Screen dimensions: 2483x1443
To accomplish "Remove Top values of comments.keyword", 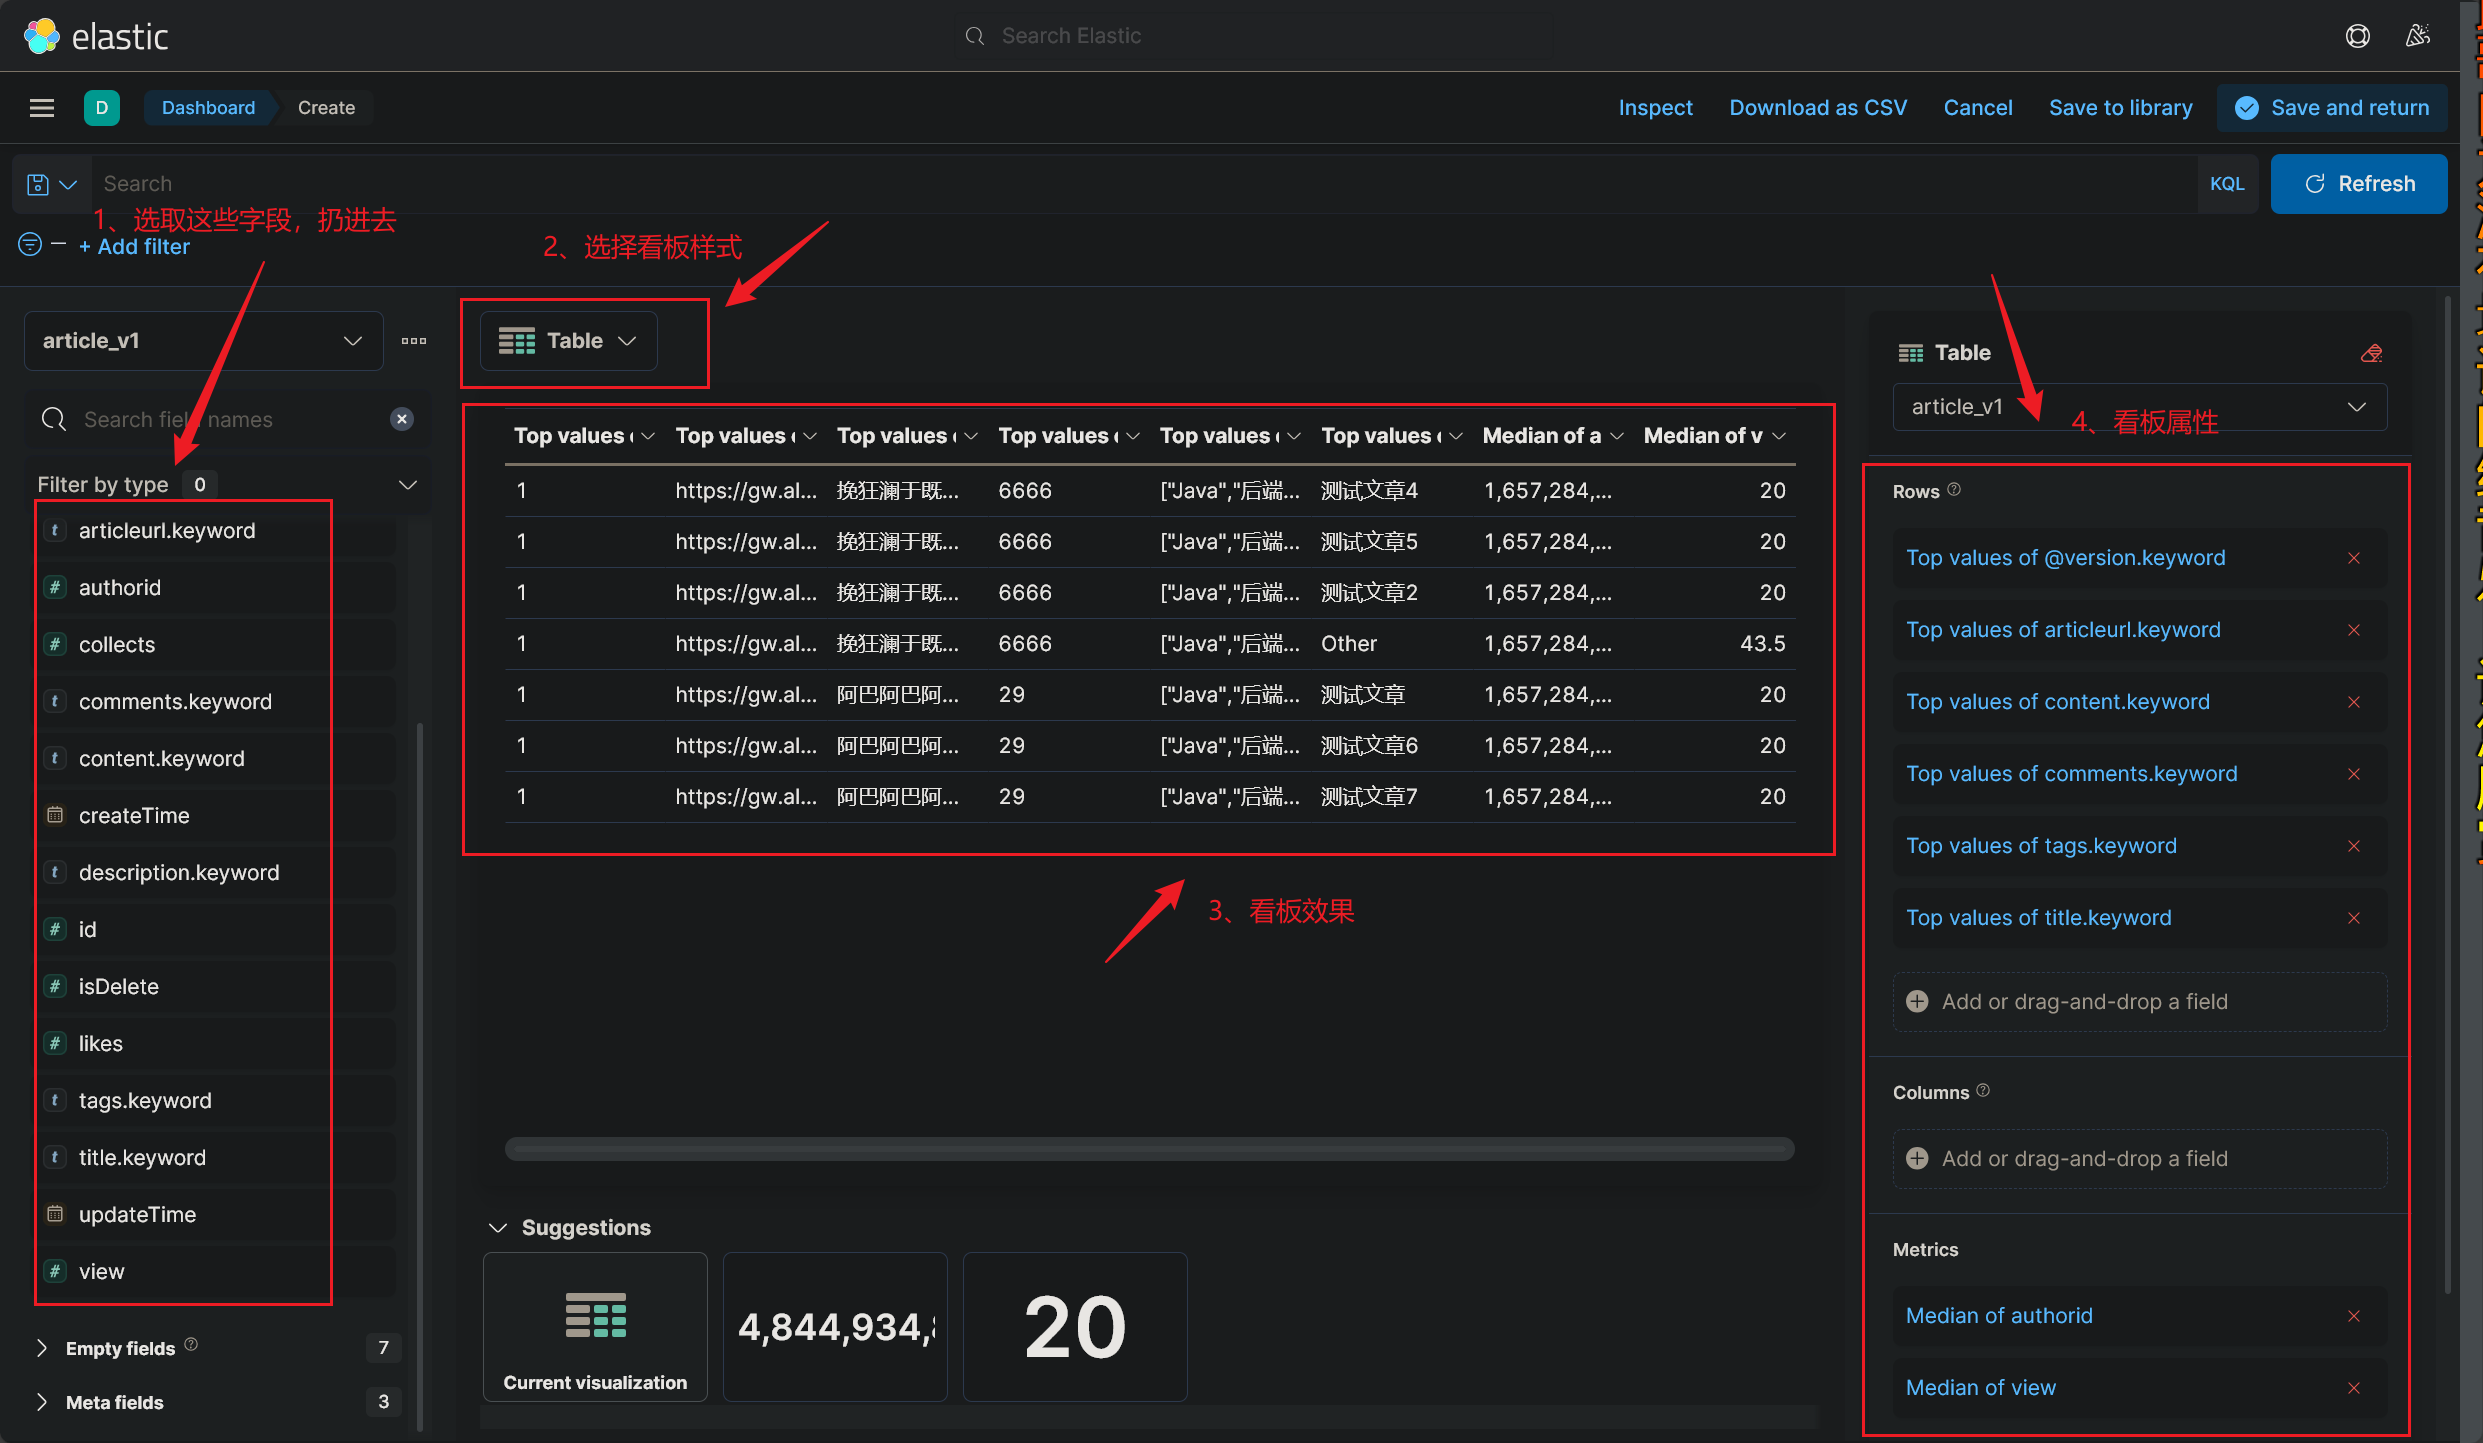I will tap(2354, 774).
